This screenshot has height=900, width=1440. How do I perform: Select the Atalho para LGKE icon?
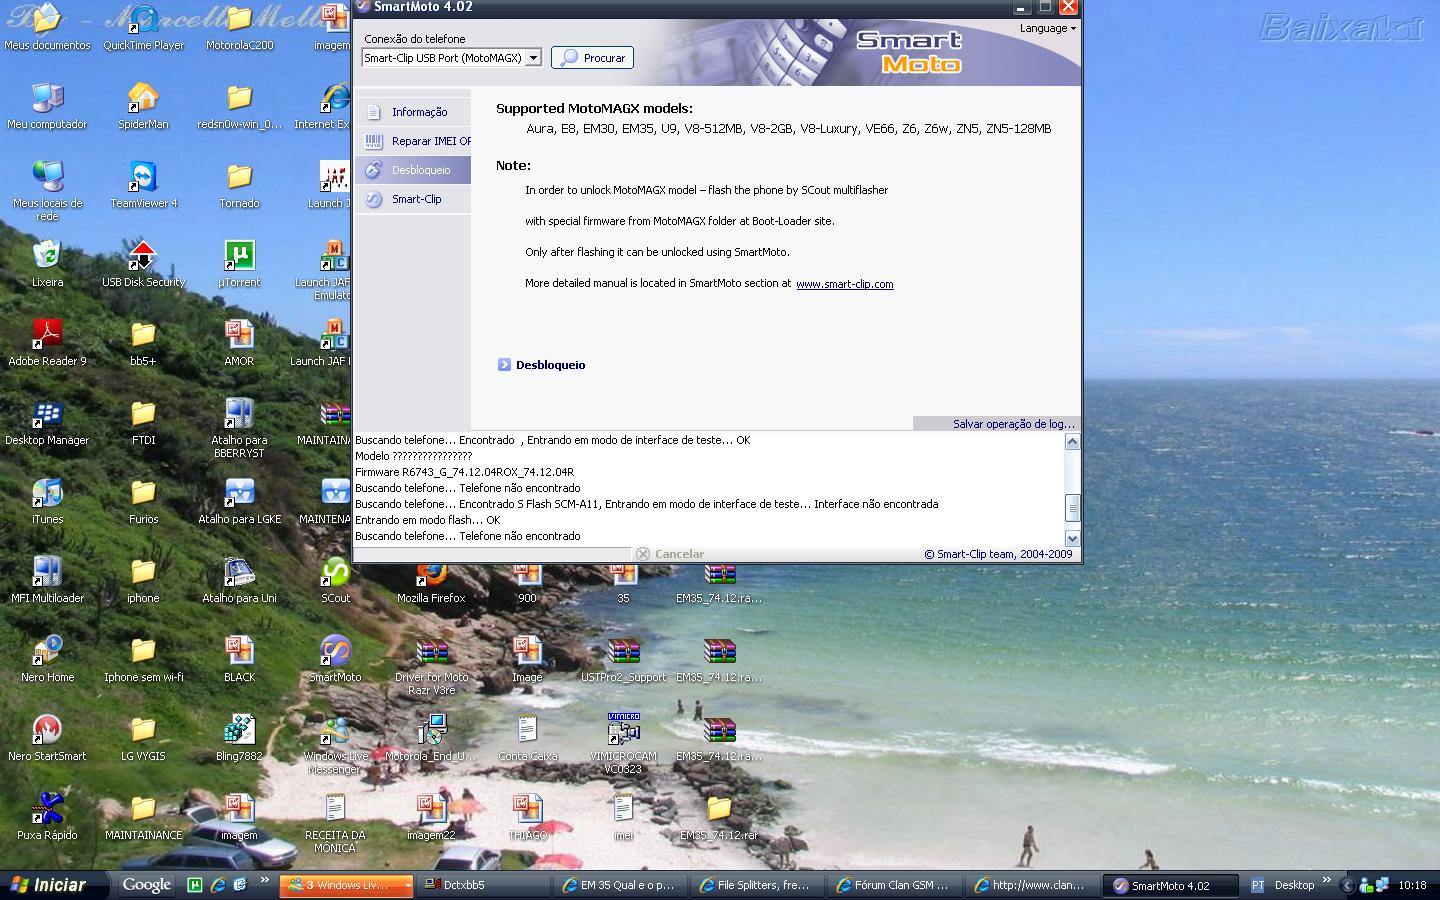click(x=239, y=502)
